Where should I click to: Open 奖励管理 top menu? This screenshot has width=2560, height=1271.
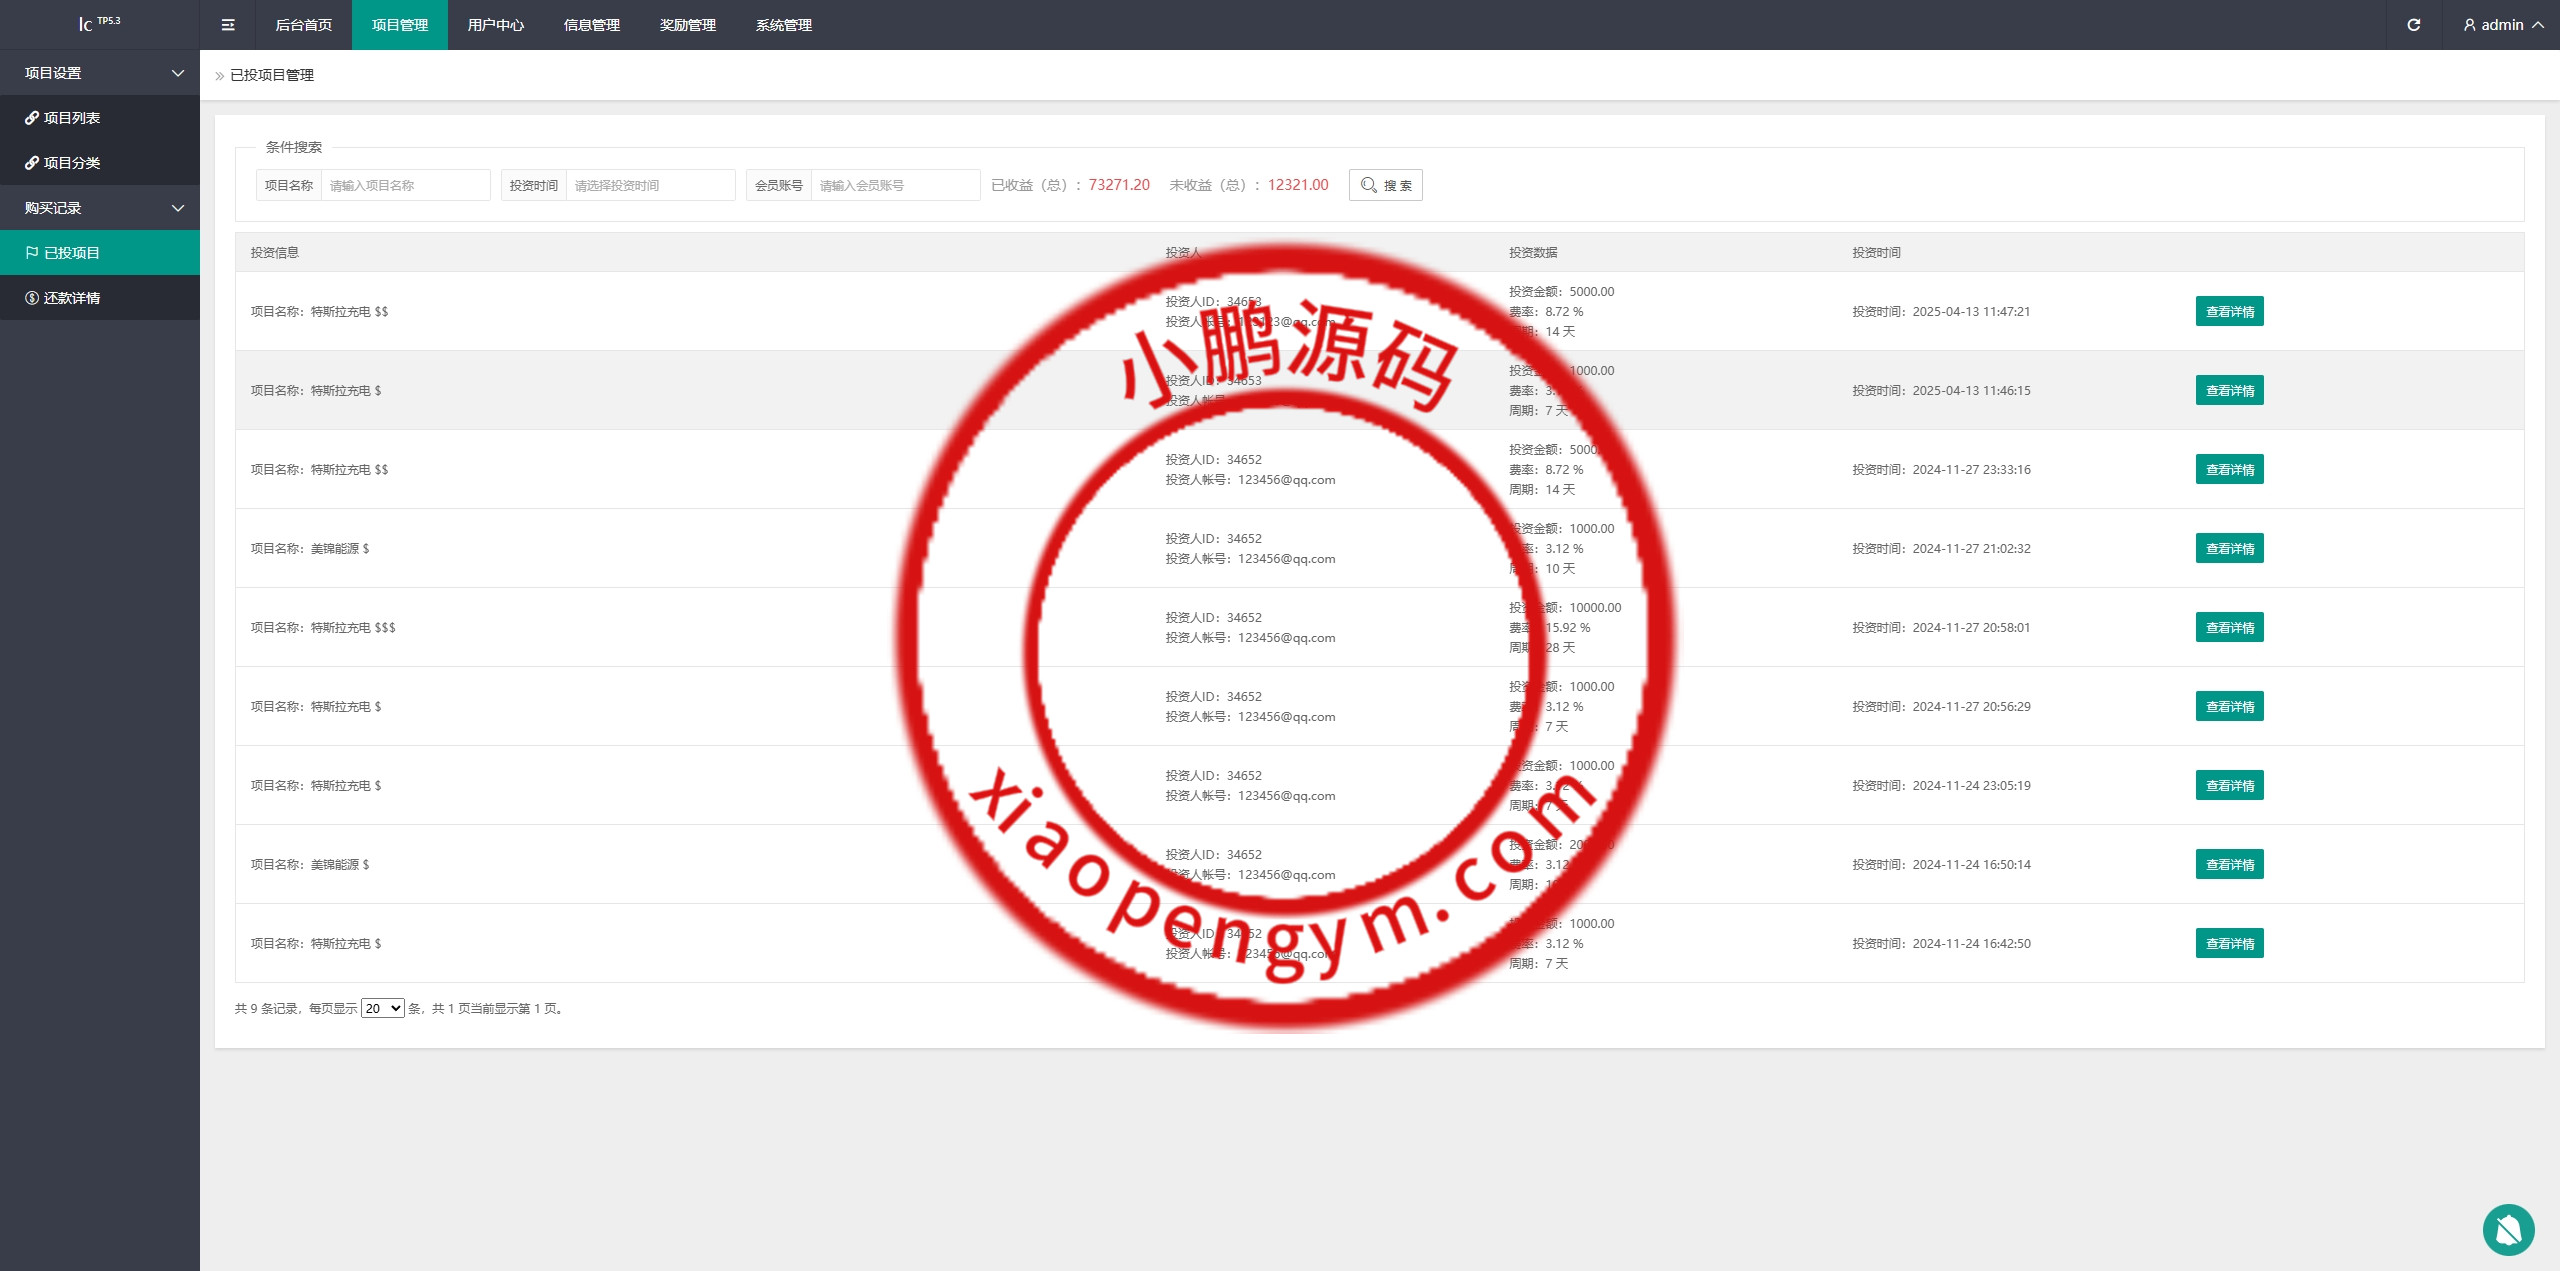687,25
